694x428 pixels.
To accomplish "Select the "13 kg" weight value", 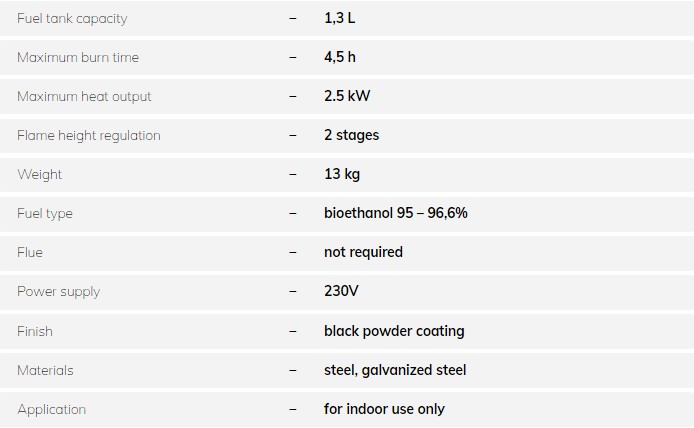I will coord(342,175).
